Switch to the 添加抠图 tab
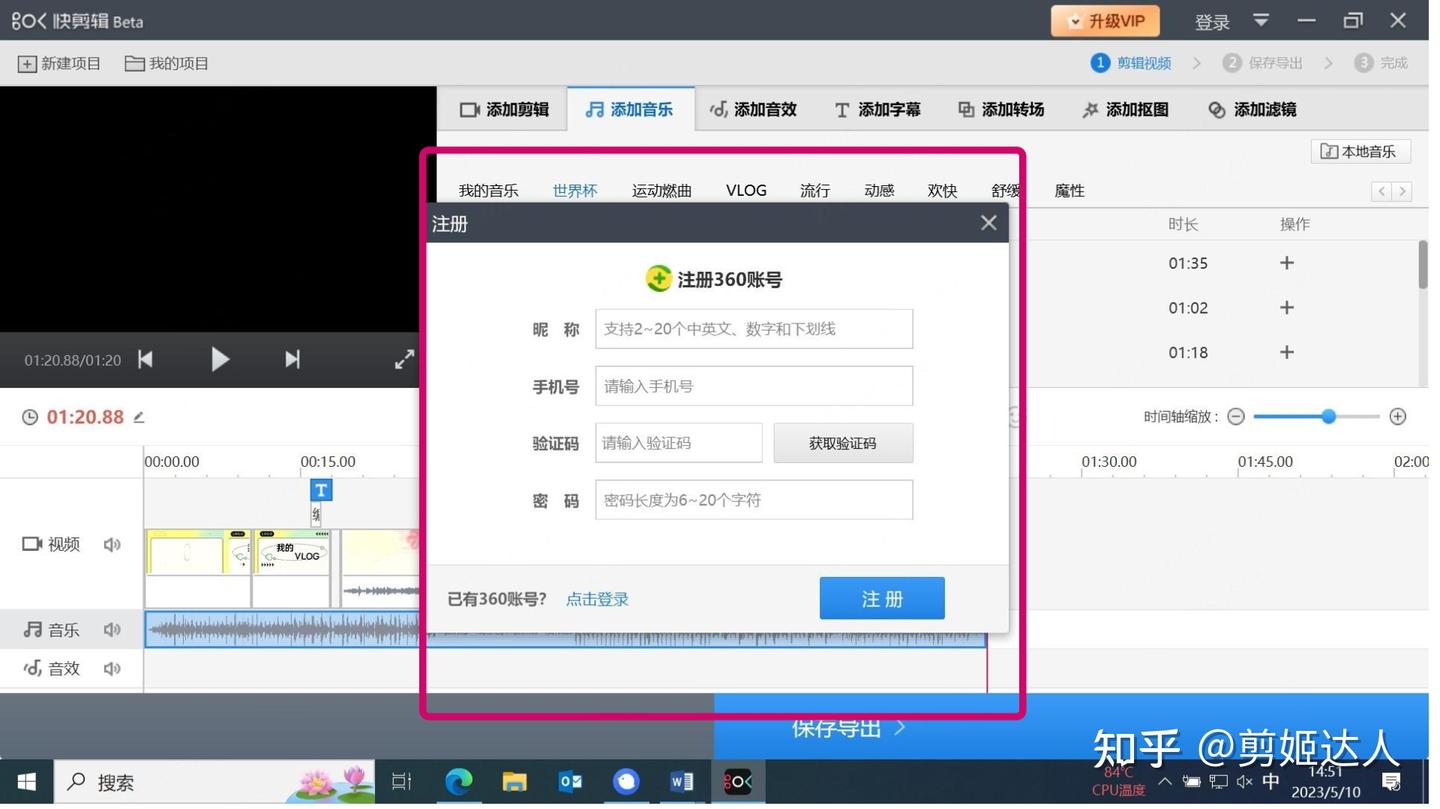Screen dimensions: 1440x809 [x=1125, y=110]
